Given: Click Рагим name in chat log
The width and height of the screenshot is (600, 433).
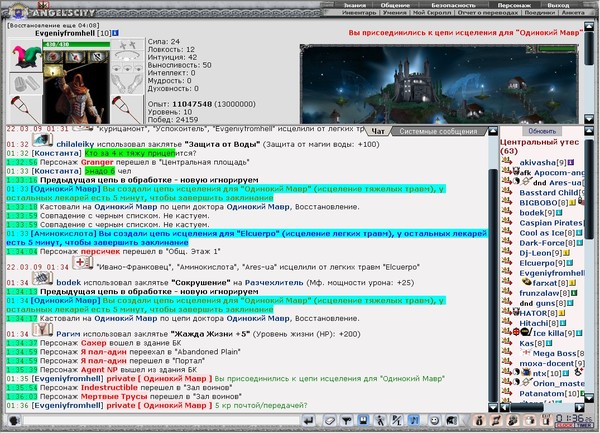Looking at the screenshot, I should [68, 334].
